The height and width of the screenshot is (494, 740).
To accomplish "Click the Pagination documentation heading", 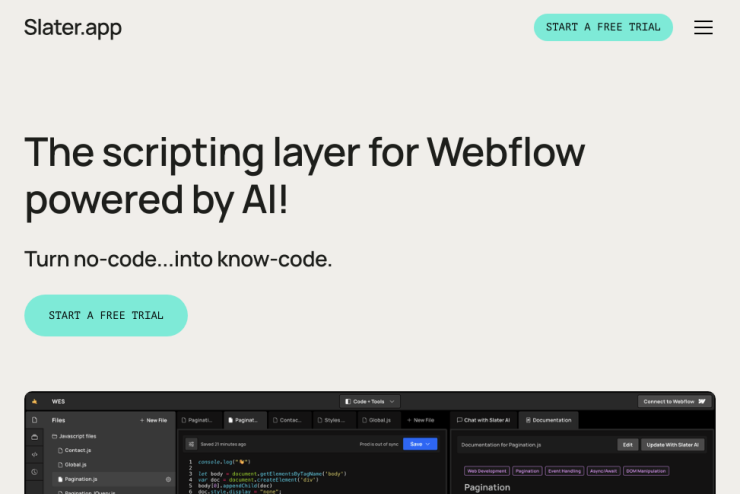I will click(x=487, y=487).
